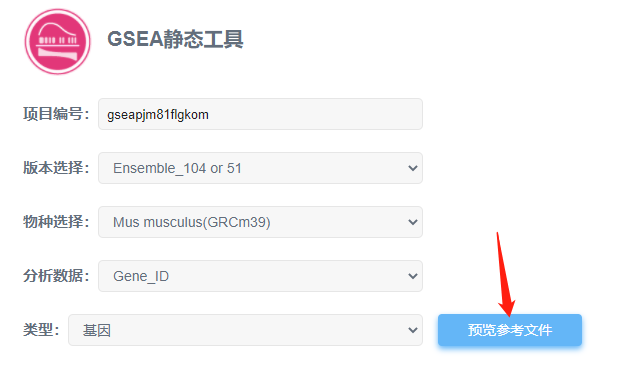This screenshot has height=367, width=618.
Task: Click the pink GSEA logo icon
Action: [58, 42]
